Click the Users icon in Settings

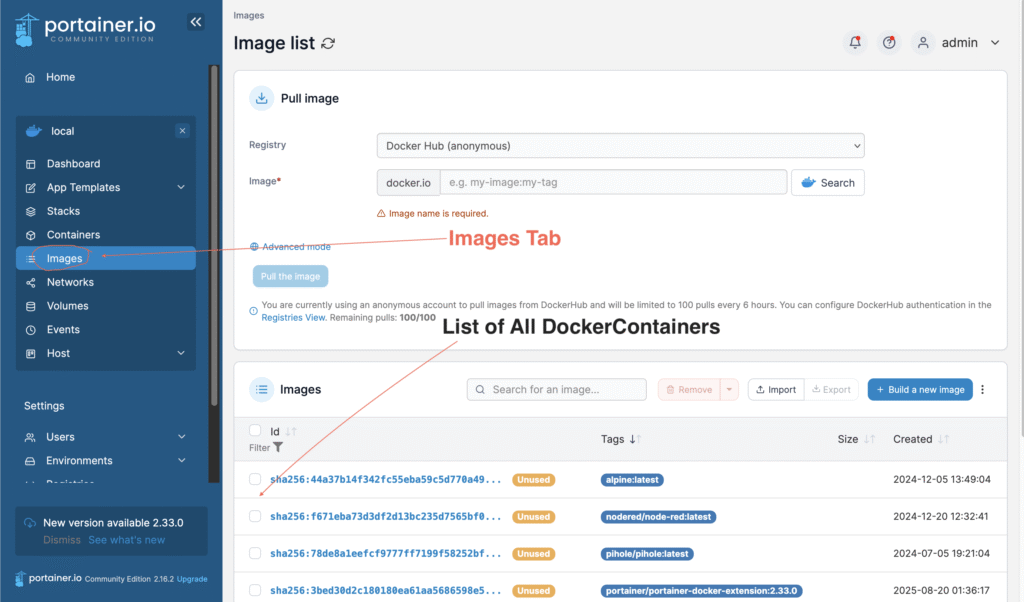click(x=30, y=437)
